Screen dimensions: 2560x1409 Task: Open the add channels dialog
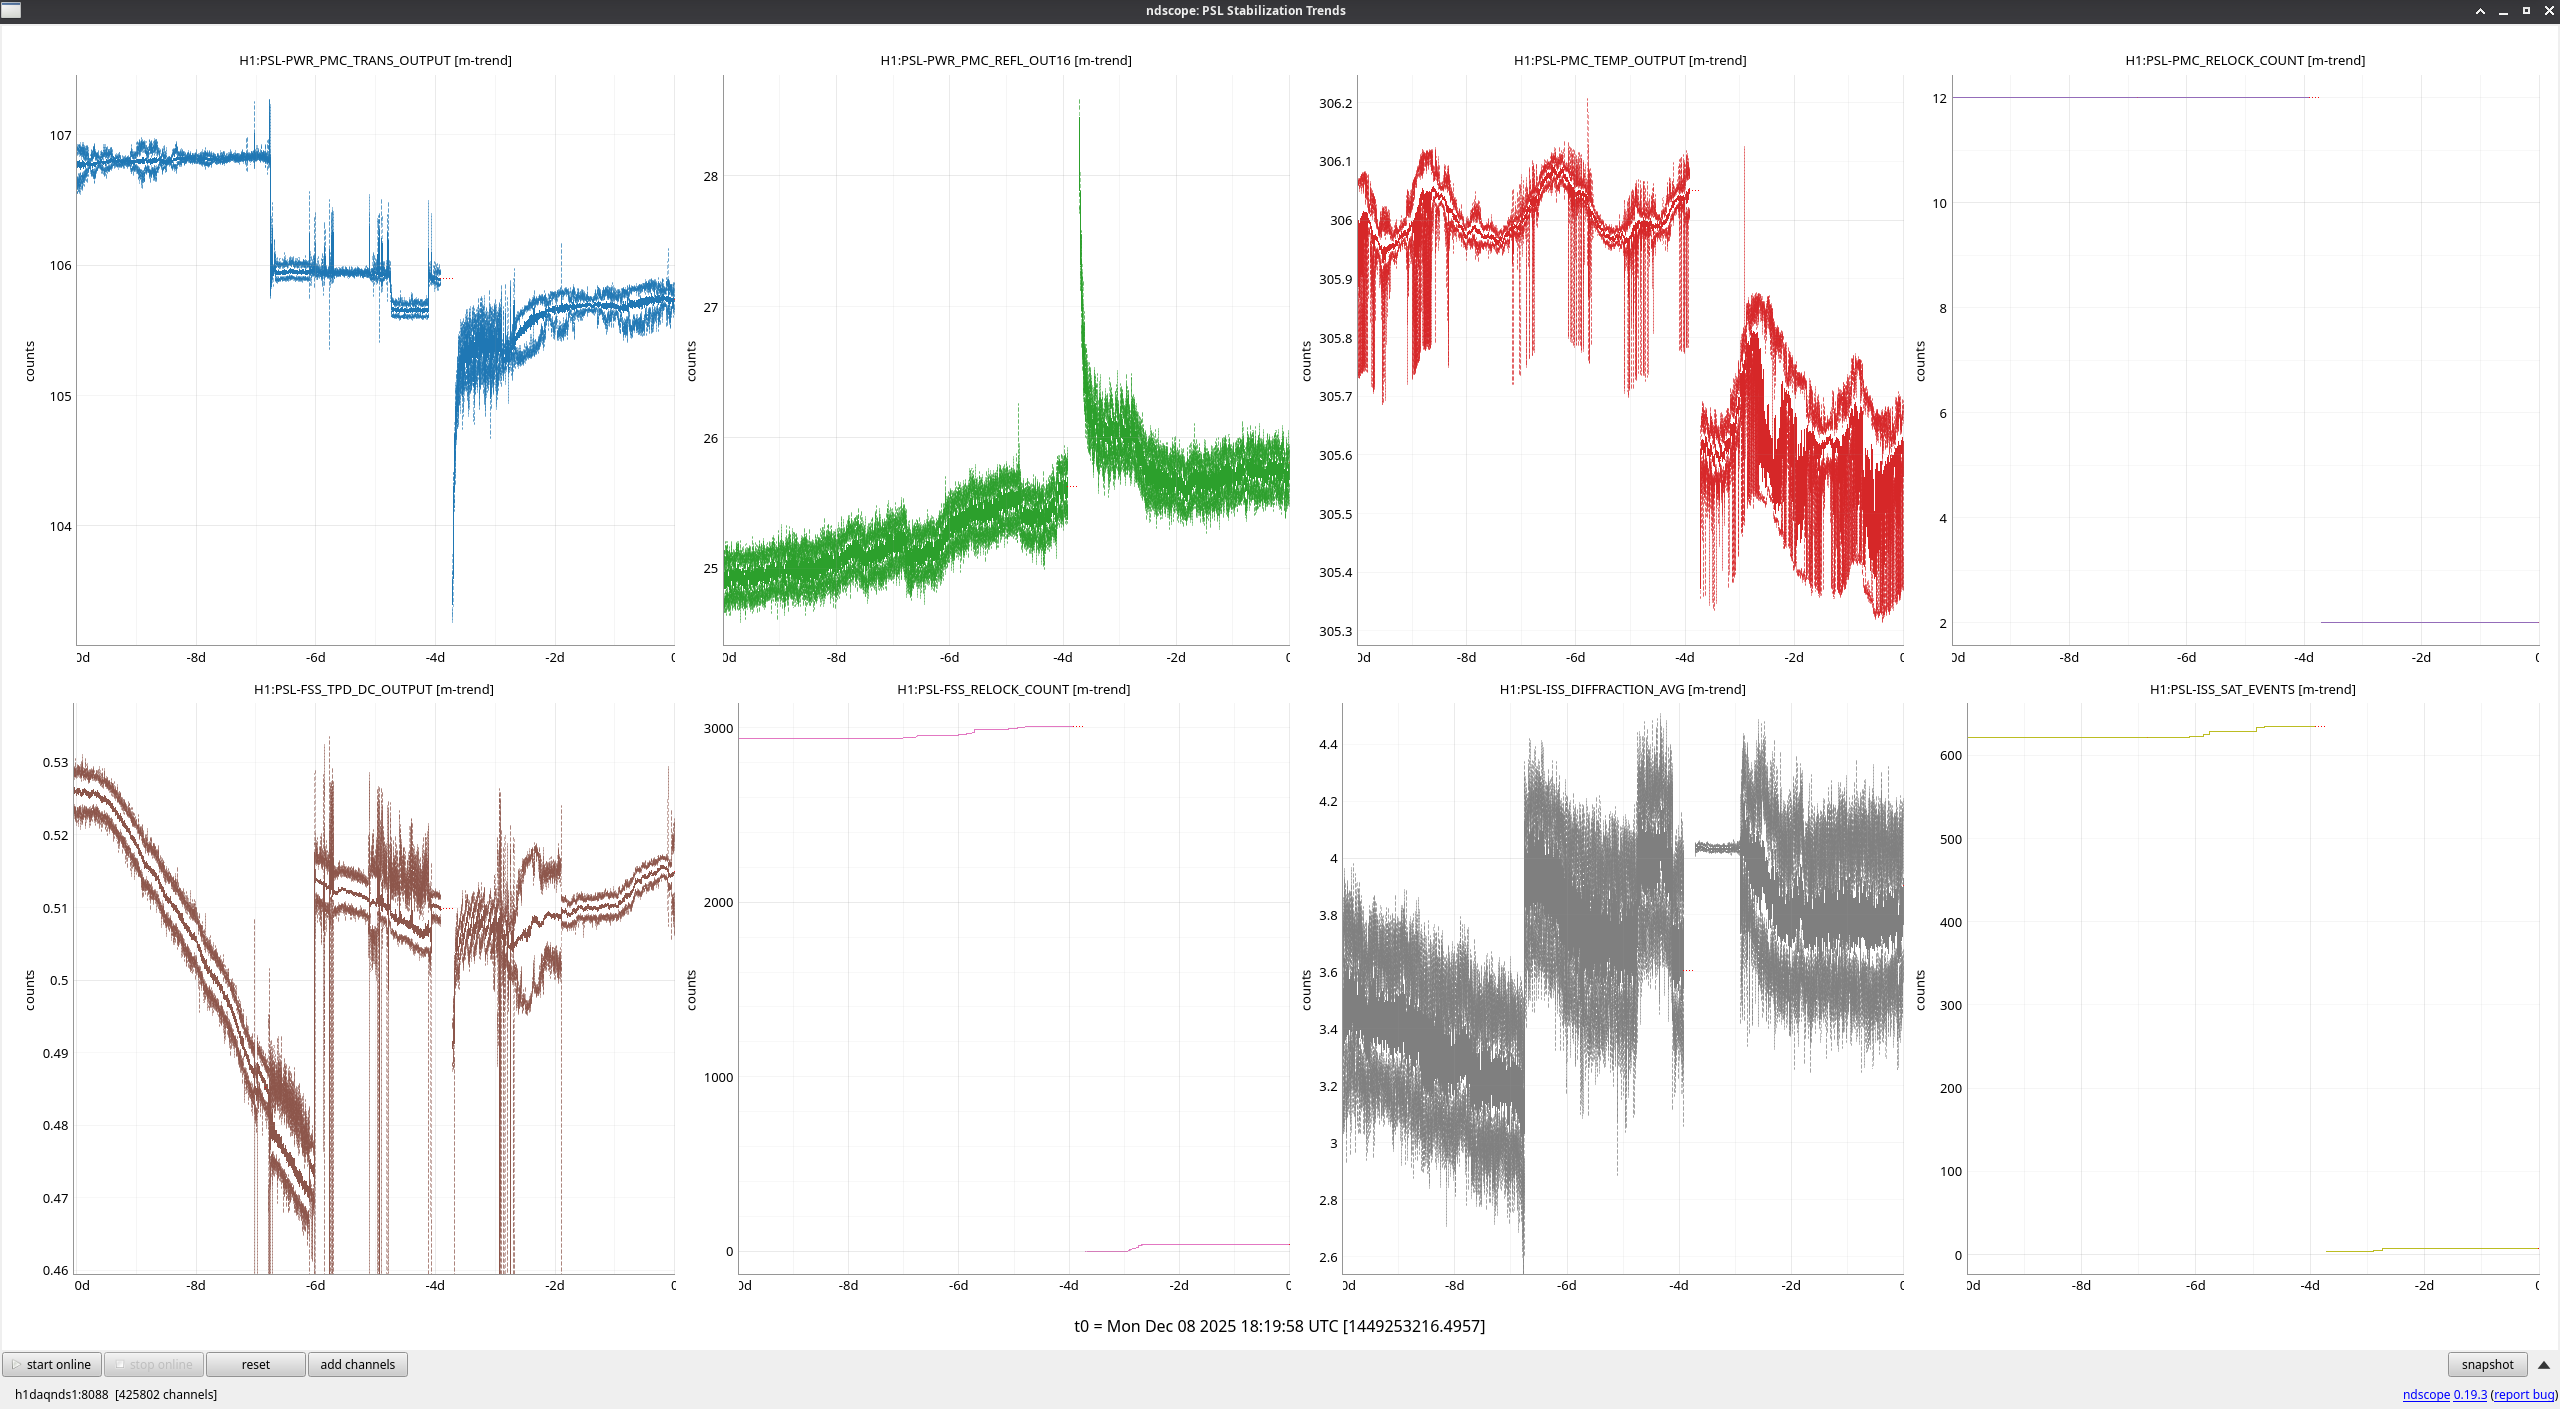click(x=357, y=1364)
